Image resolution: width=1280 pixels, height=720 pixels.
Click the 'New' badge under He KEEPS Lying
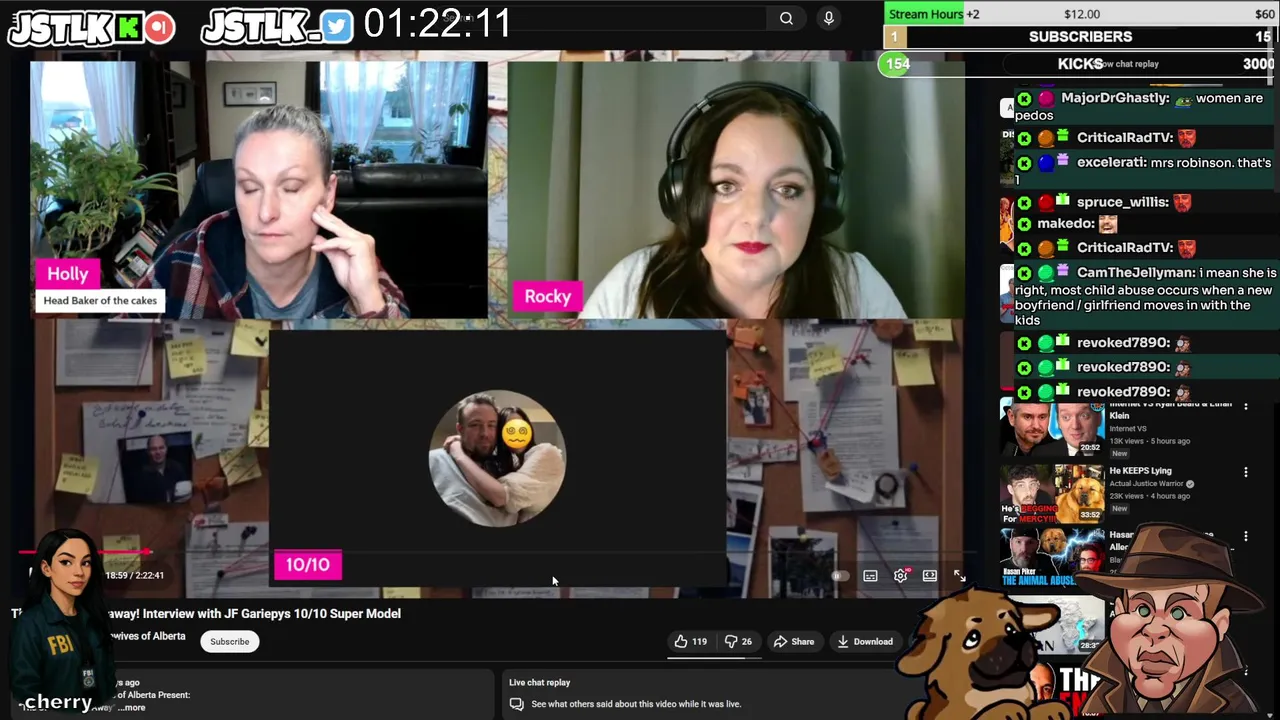1119,508
